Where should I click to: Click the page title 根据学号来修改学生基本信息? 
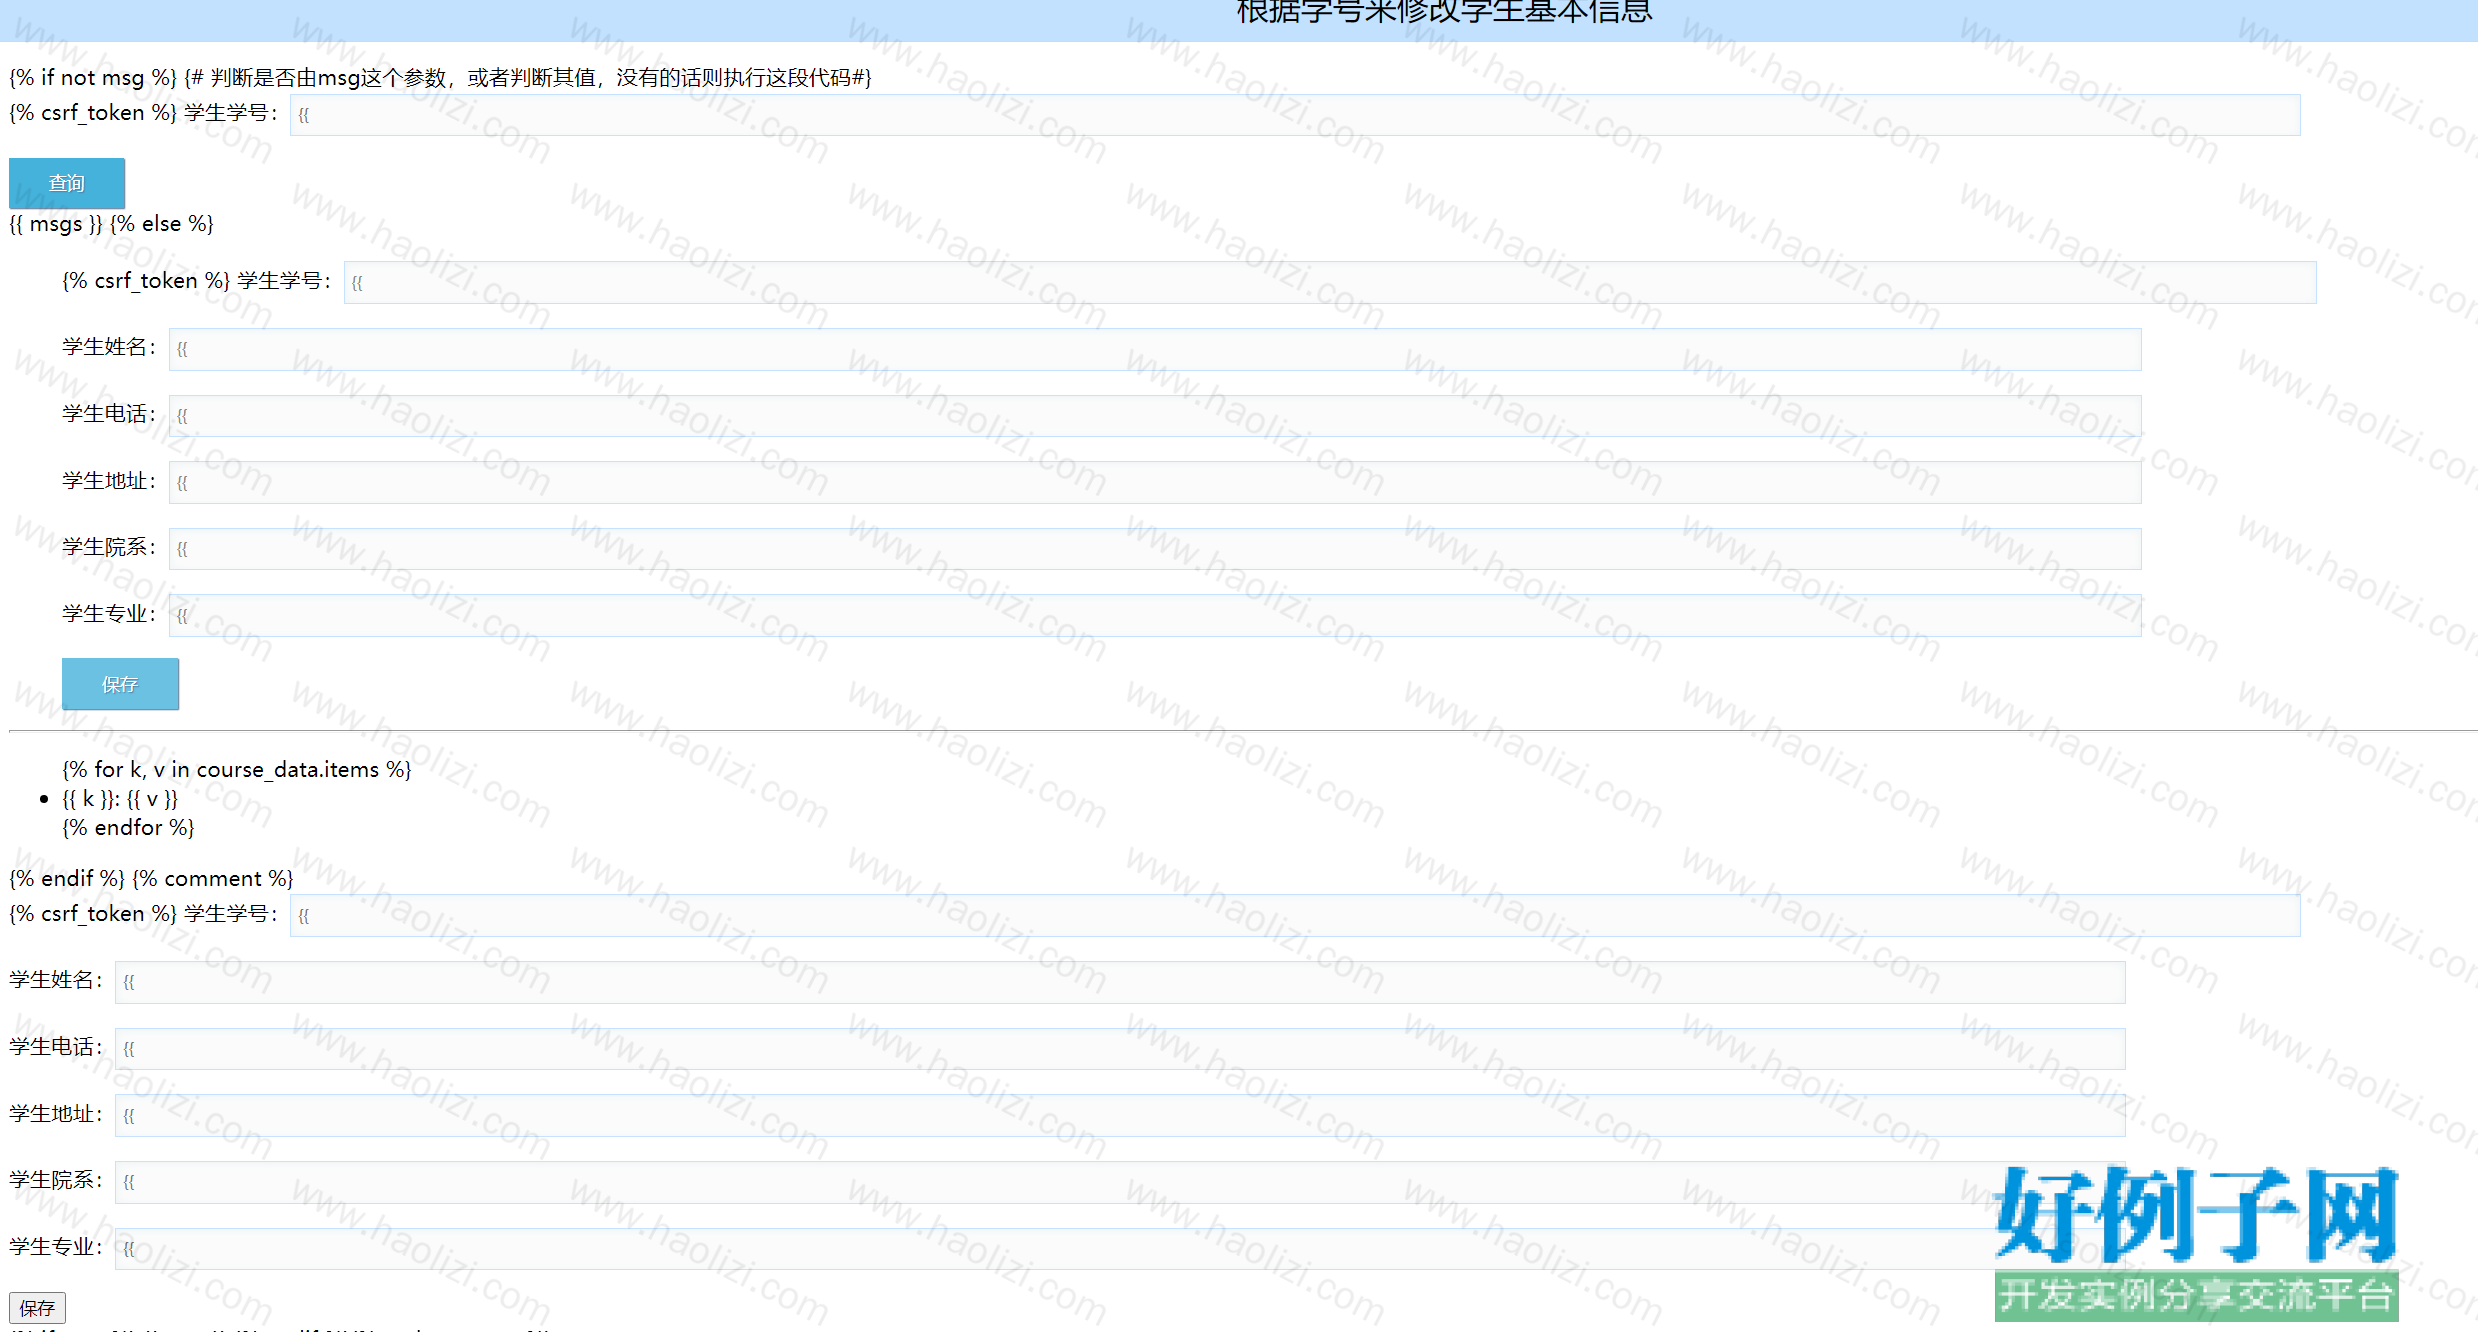1445,12
